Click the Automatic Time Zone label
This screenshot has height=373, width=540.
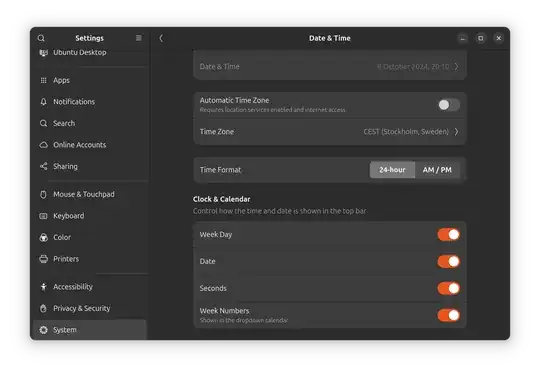[235, 100]
